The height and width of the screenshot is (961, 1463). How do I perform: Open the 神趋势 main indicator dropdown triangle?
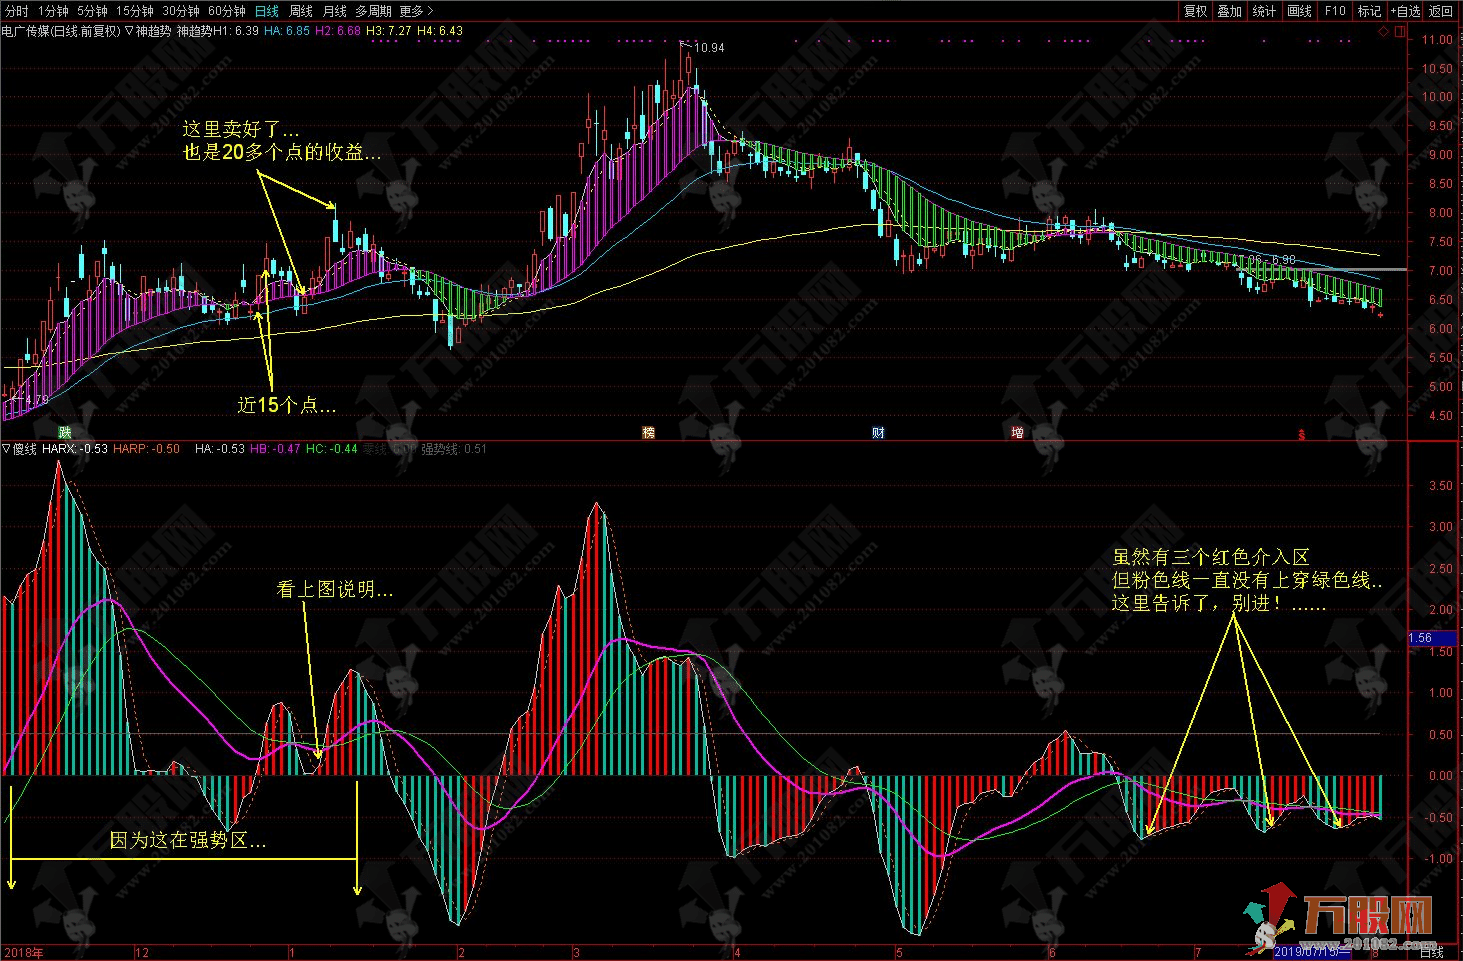[x=130, y=31]
